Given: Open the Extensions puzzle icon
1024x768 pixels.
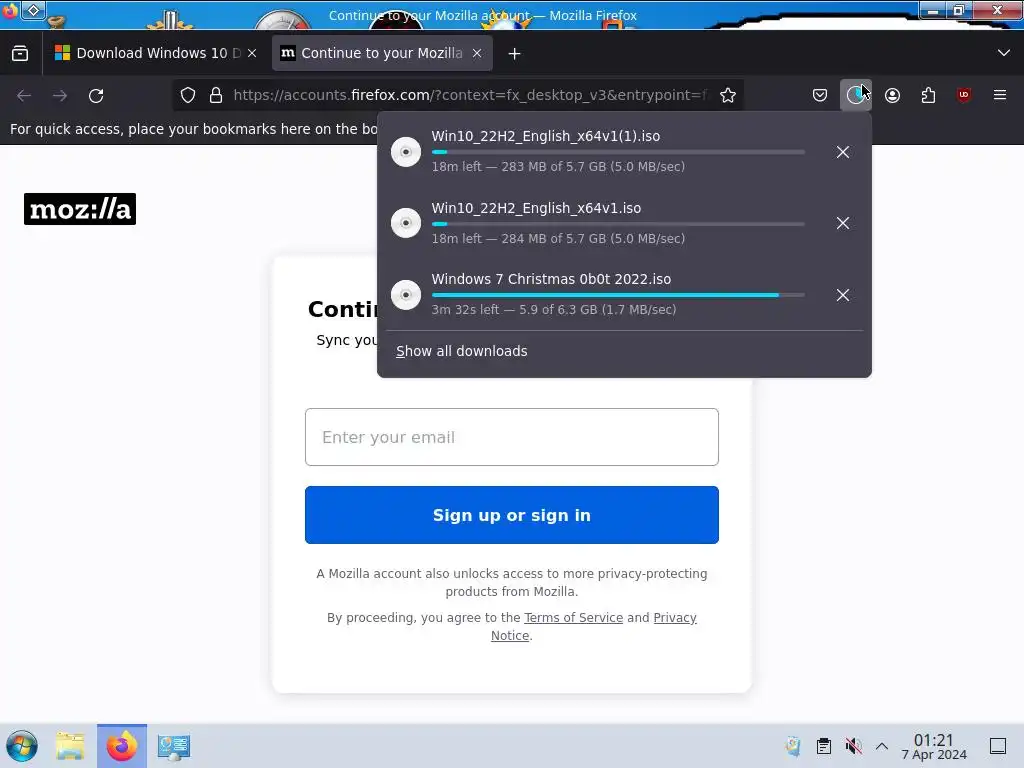Looking at the screenshot, I should pyautogui.click(x=928, y=95).
